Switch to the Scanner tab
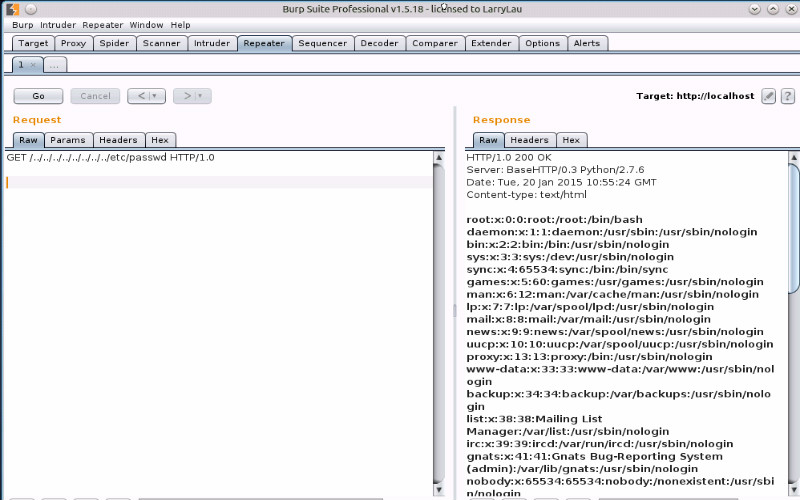800x500 pixels. click(161, 43)
